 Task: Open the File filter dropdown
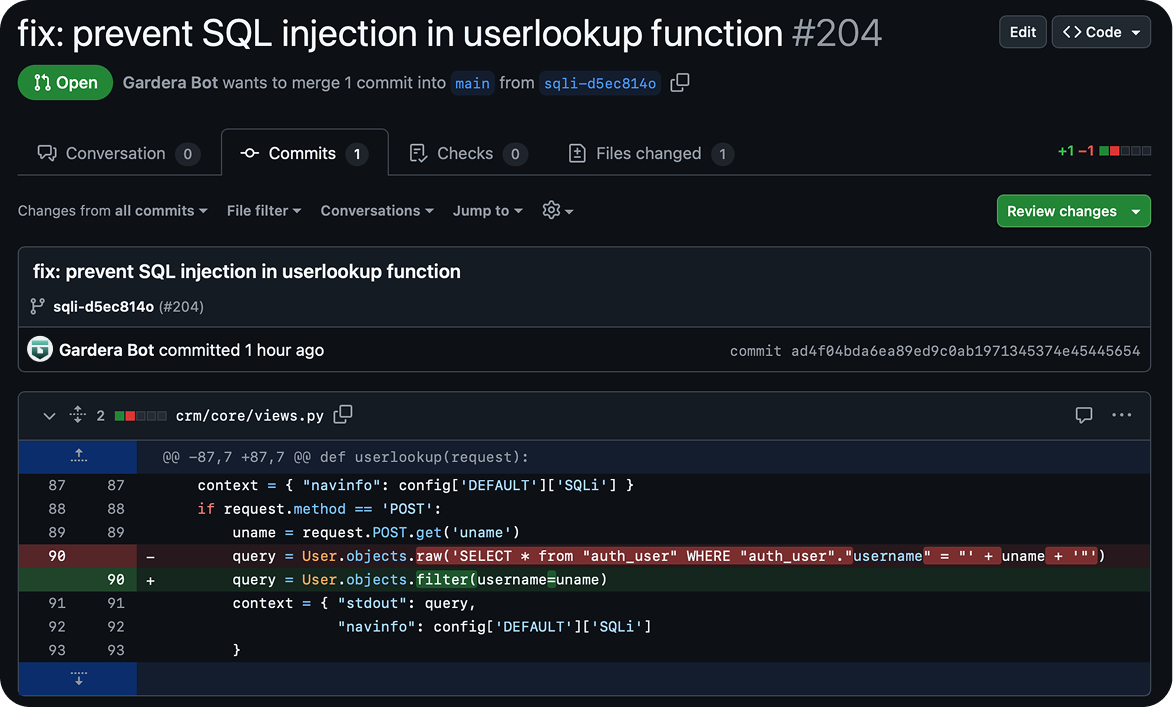263,211
